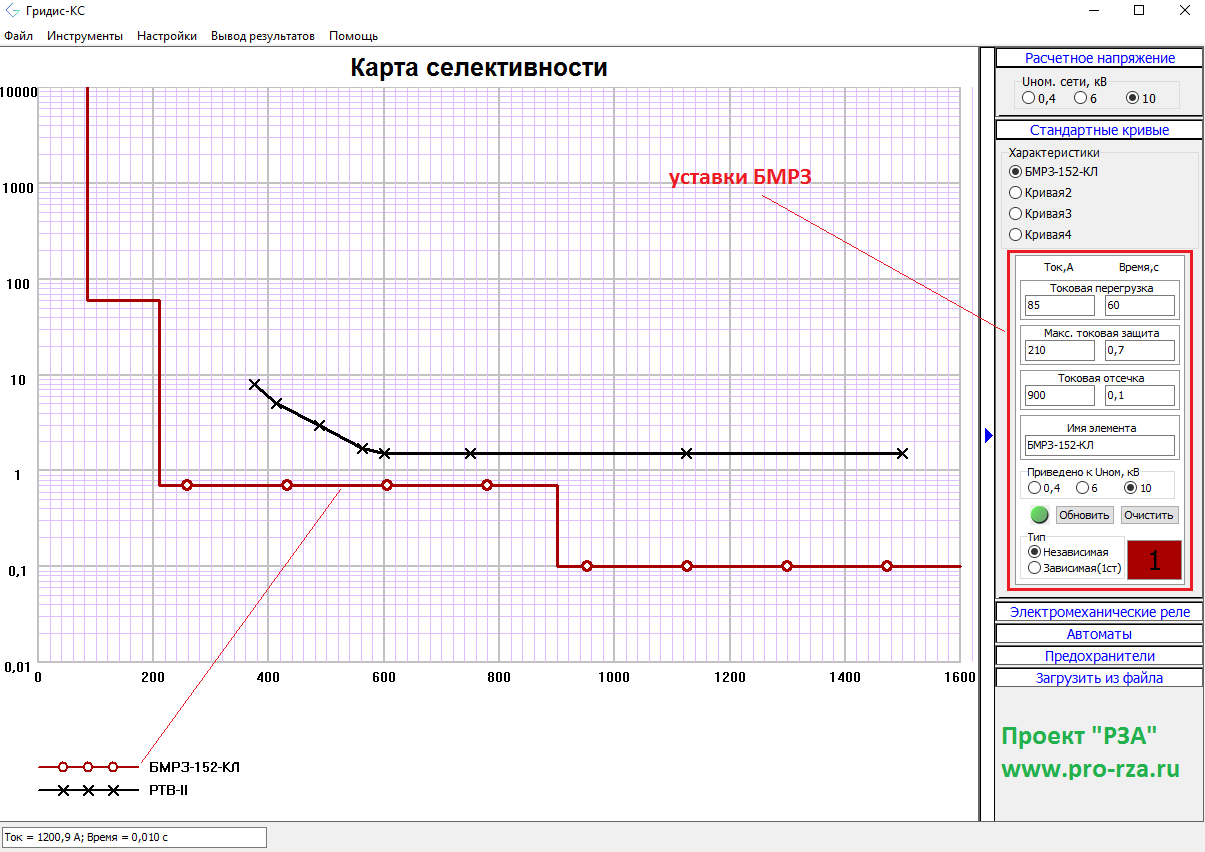Click the dark red curve number swatch

click(x=1154, y=561)
